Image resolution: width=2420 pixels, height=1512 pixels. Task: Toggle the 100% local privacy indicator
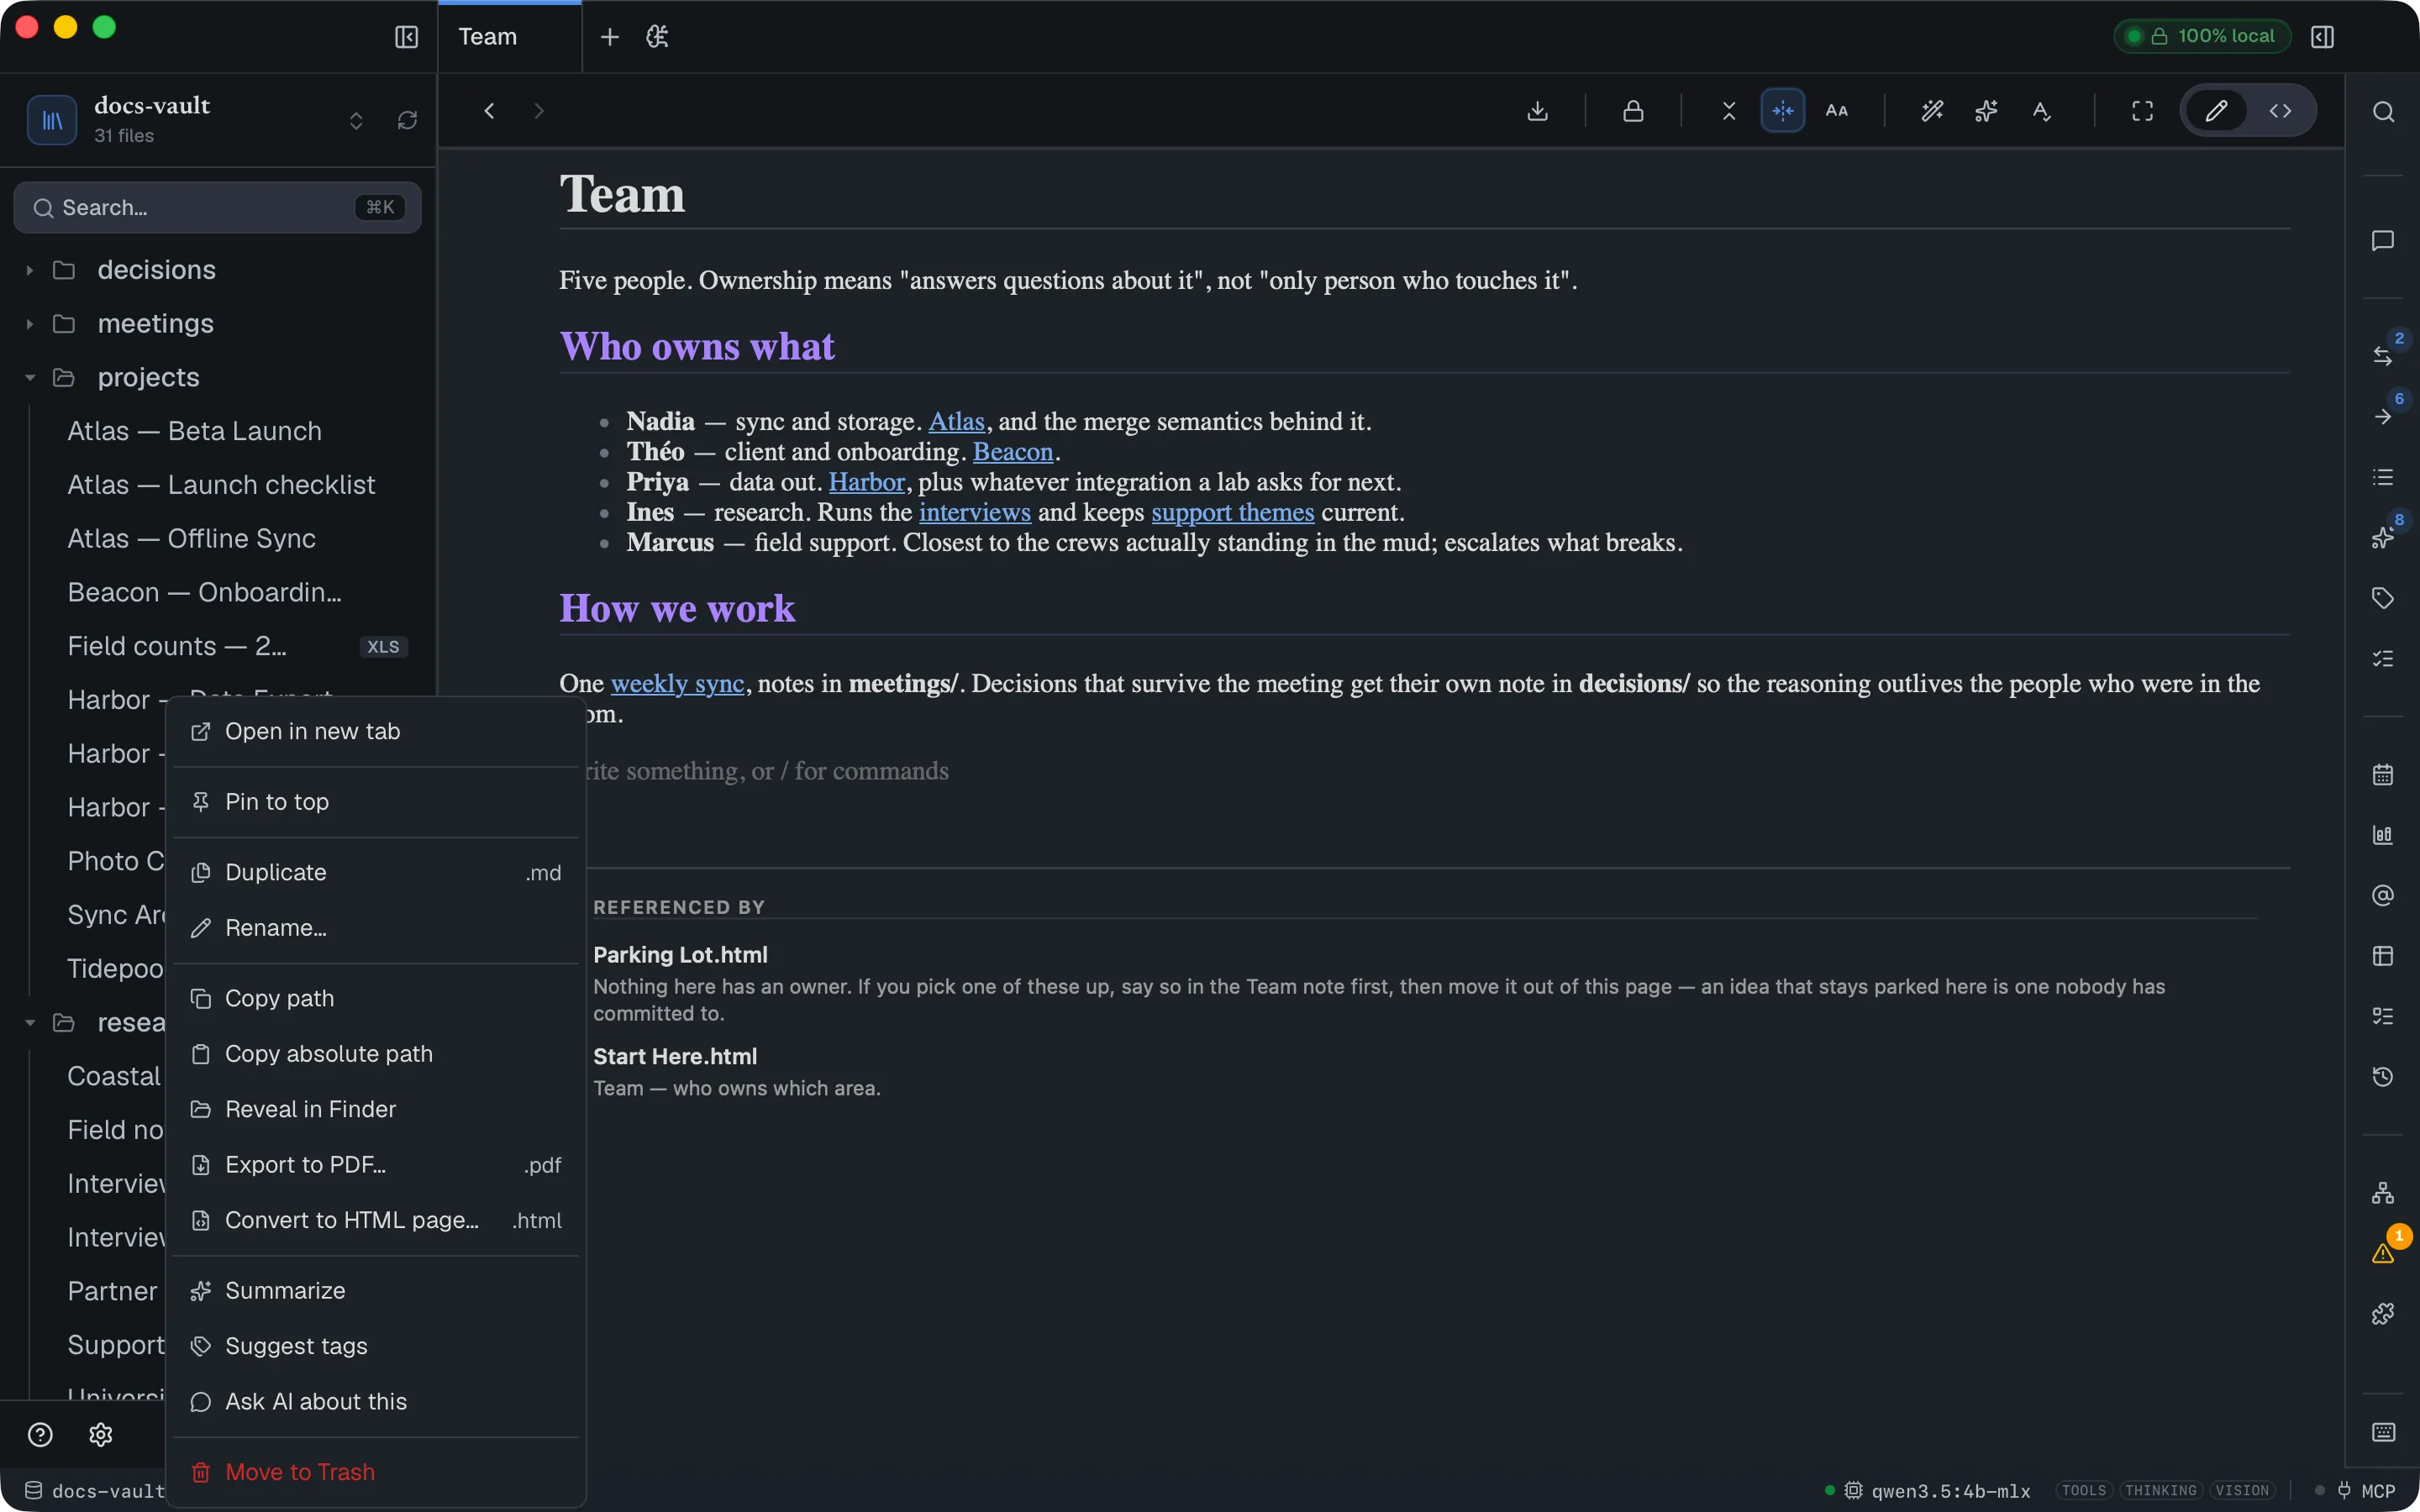(2203, 37)
